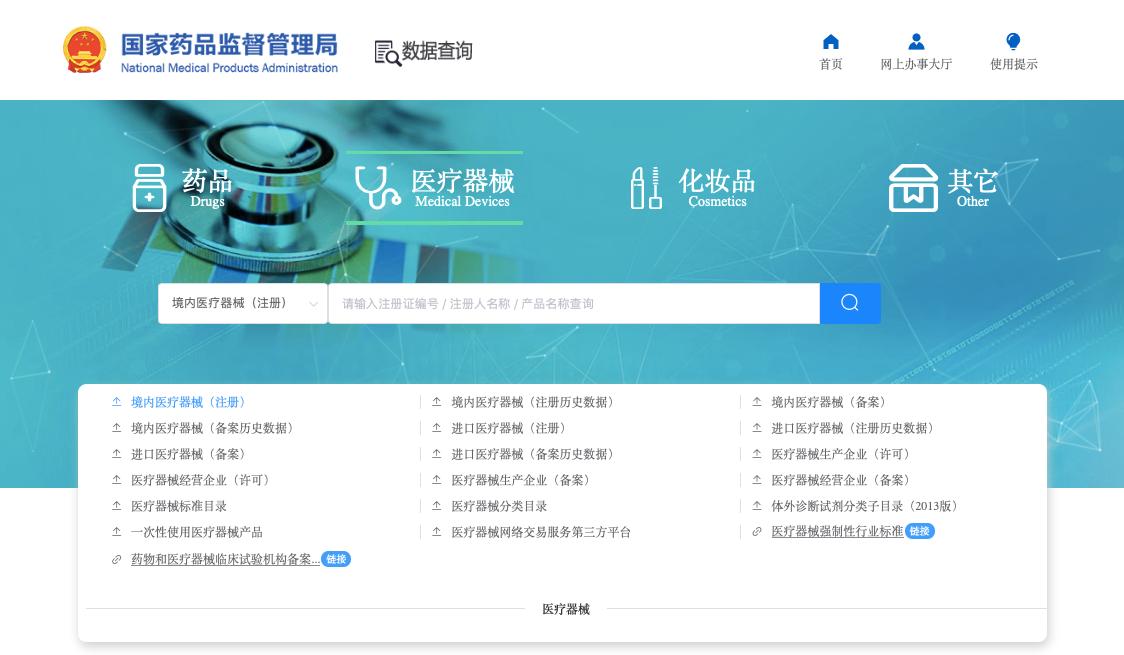The width and height of the screenshot is (1124, 655).
Task: Open 网上办事大厅 via the person icon
Action: point(915,42)
